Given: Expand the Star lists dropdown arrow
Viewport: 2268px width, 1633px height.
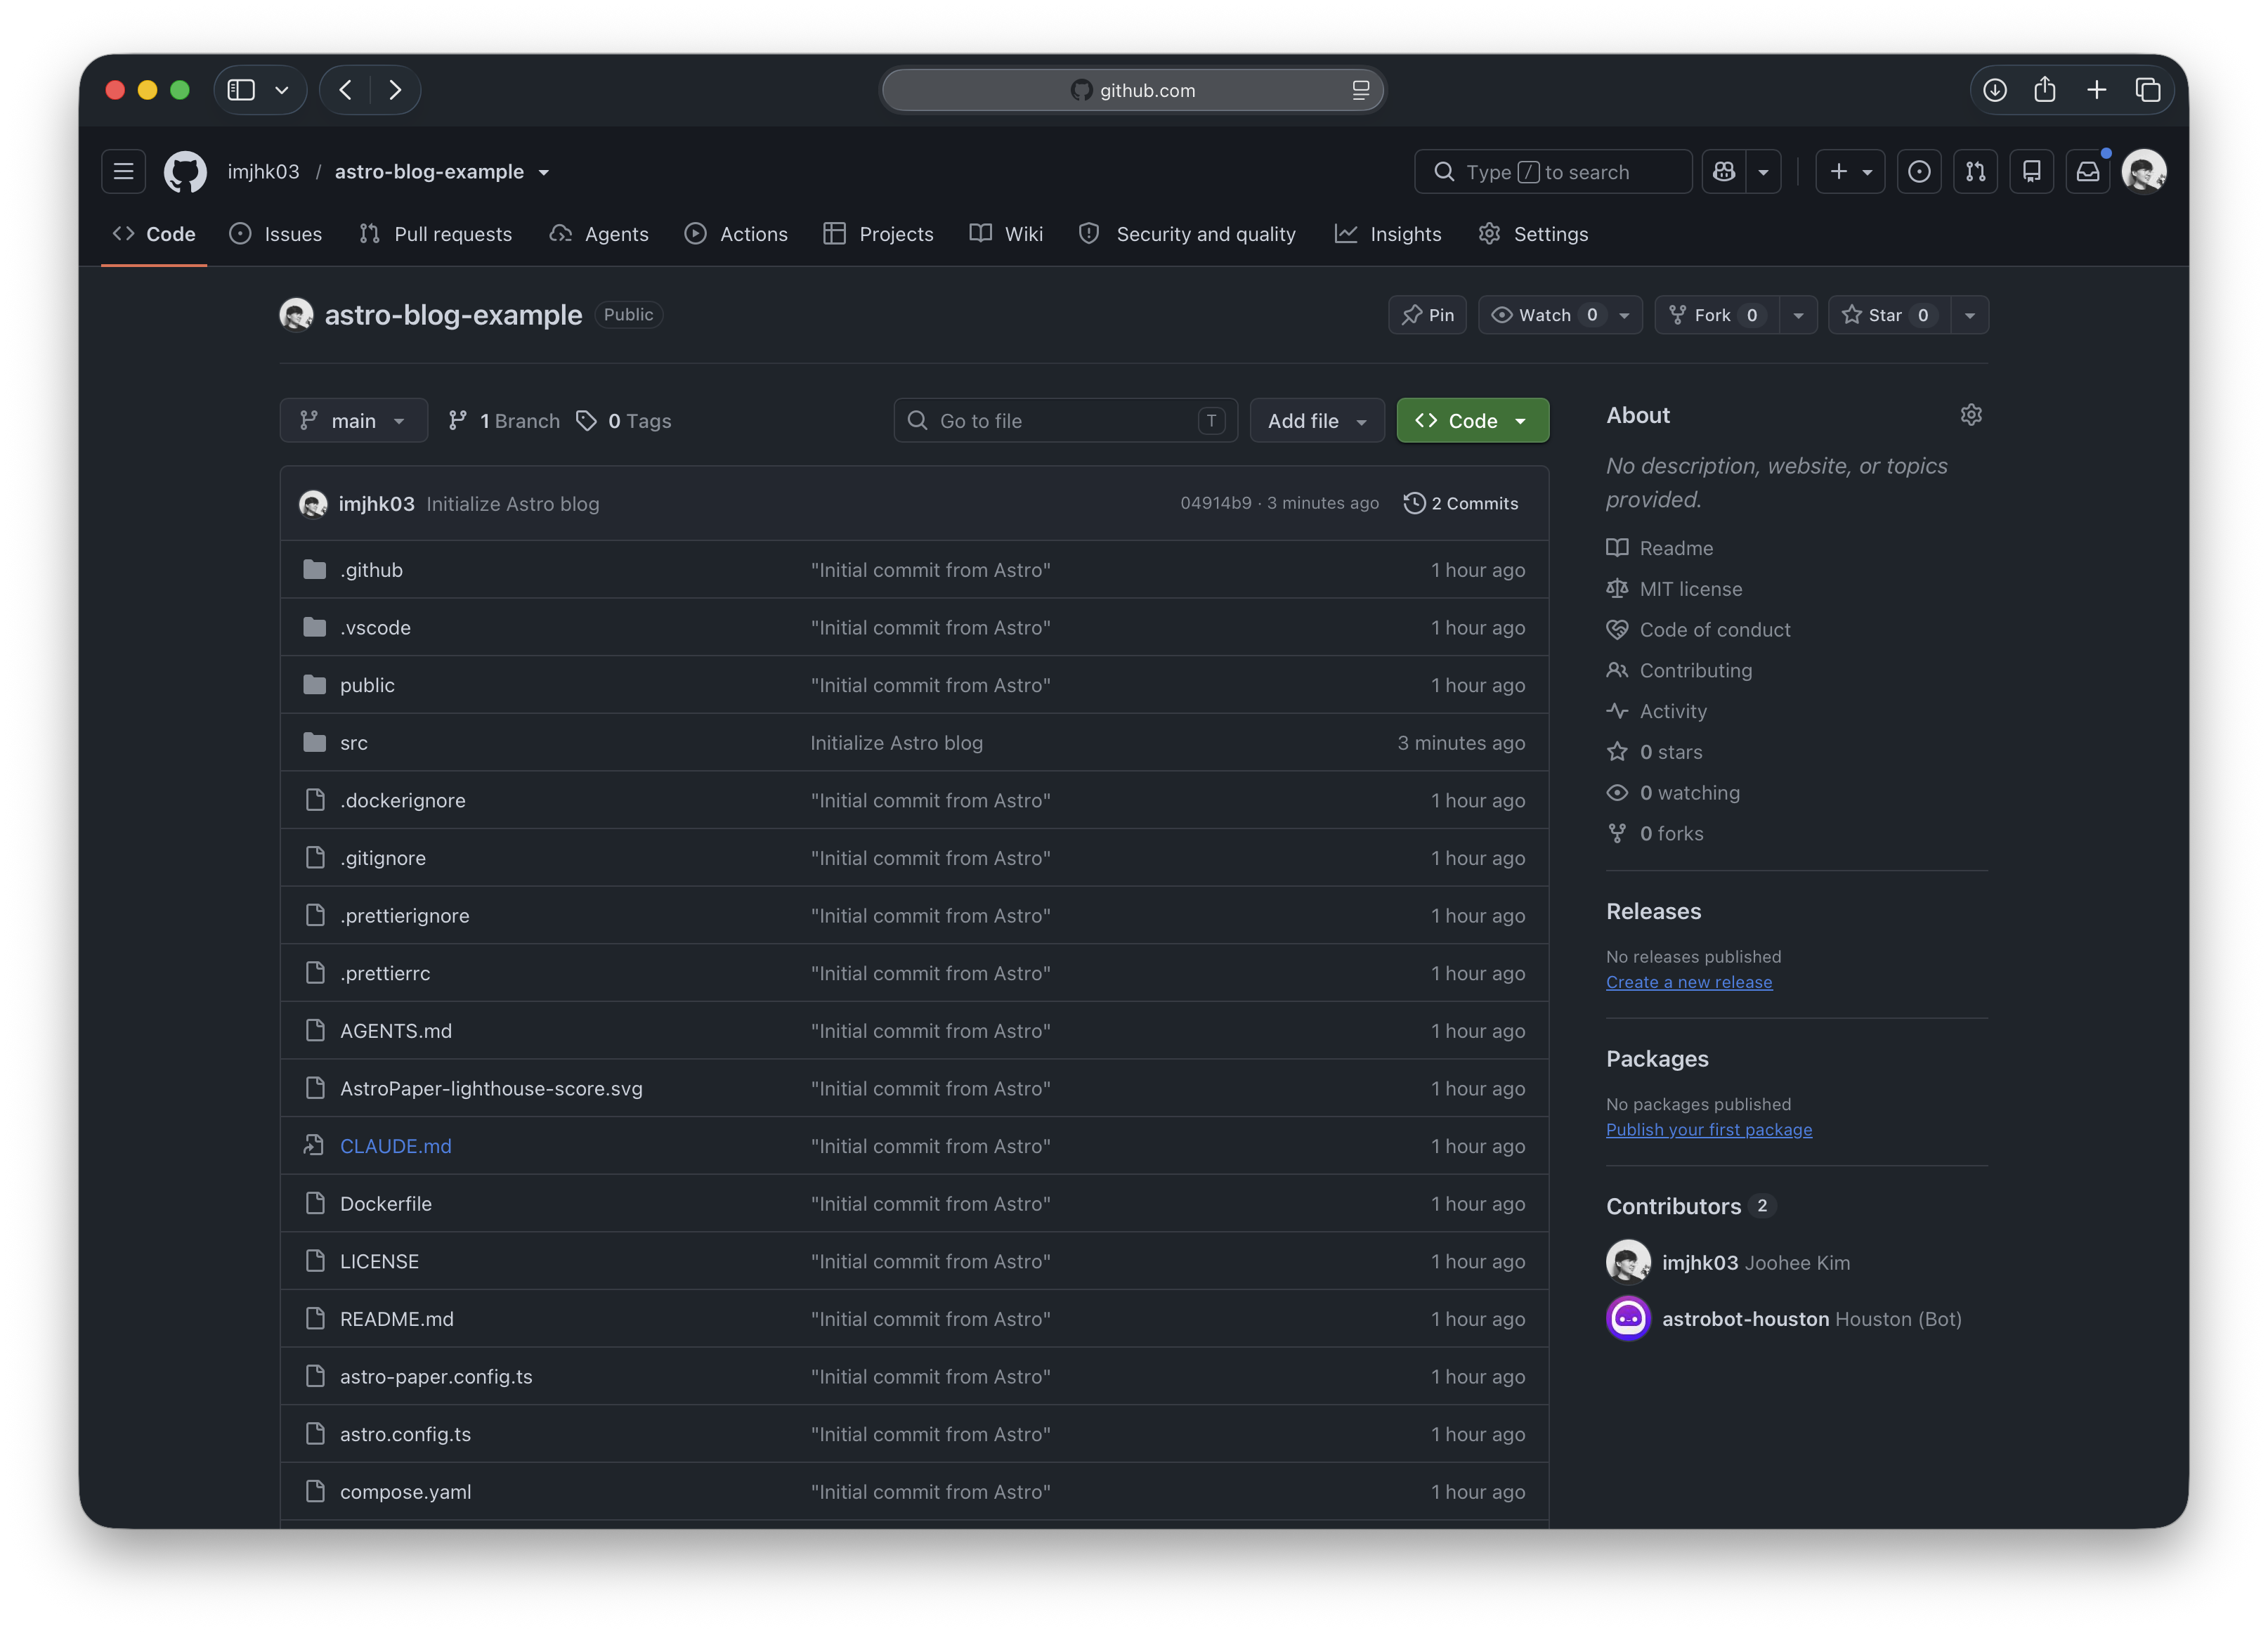Looking at the screenshot, I should coord(1970,315).
